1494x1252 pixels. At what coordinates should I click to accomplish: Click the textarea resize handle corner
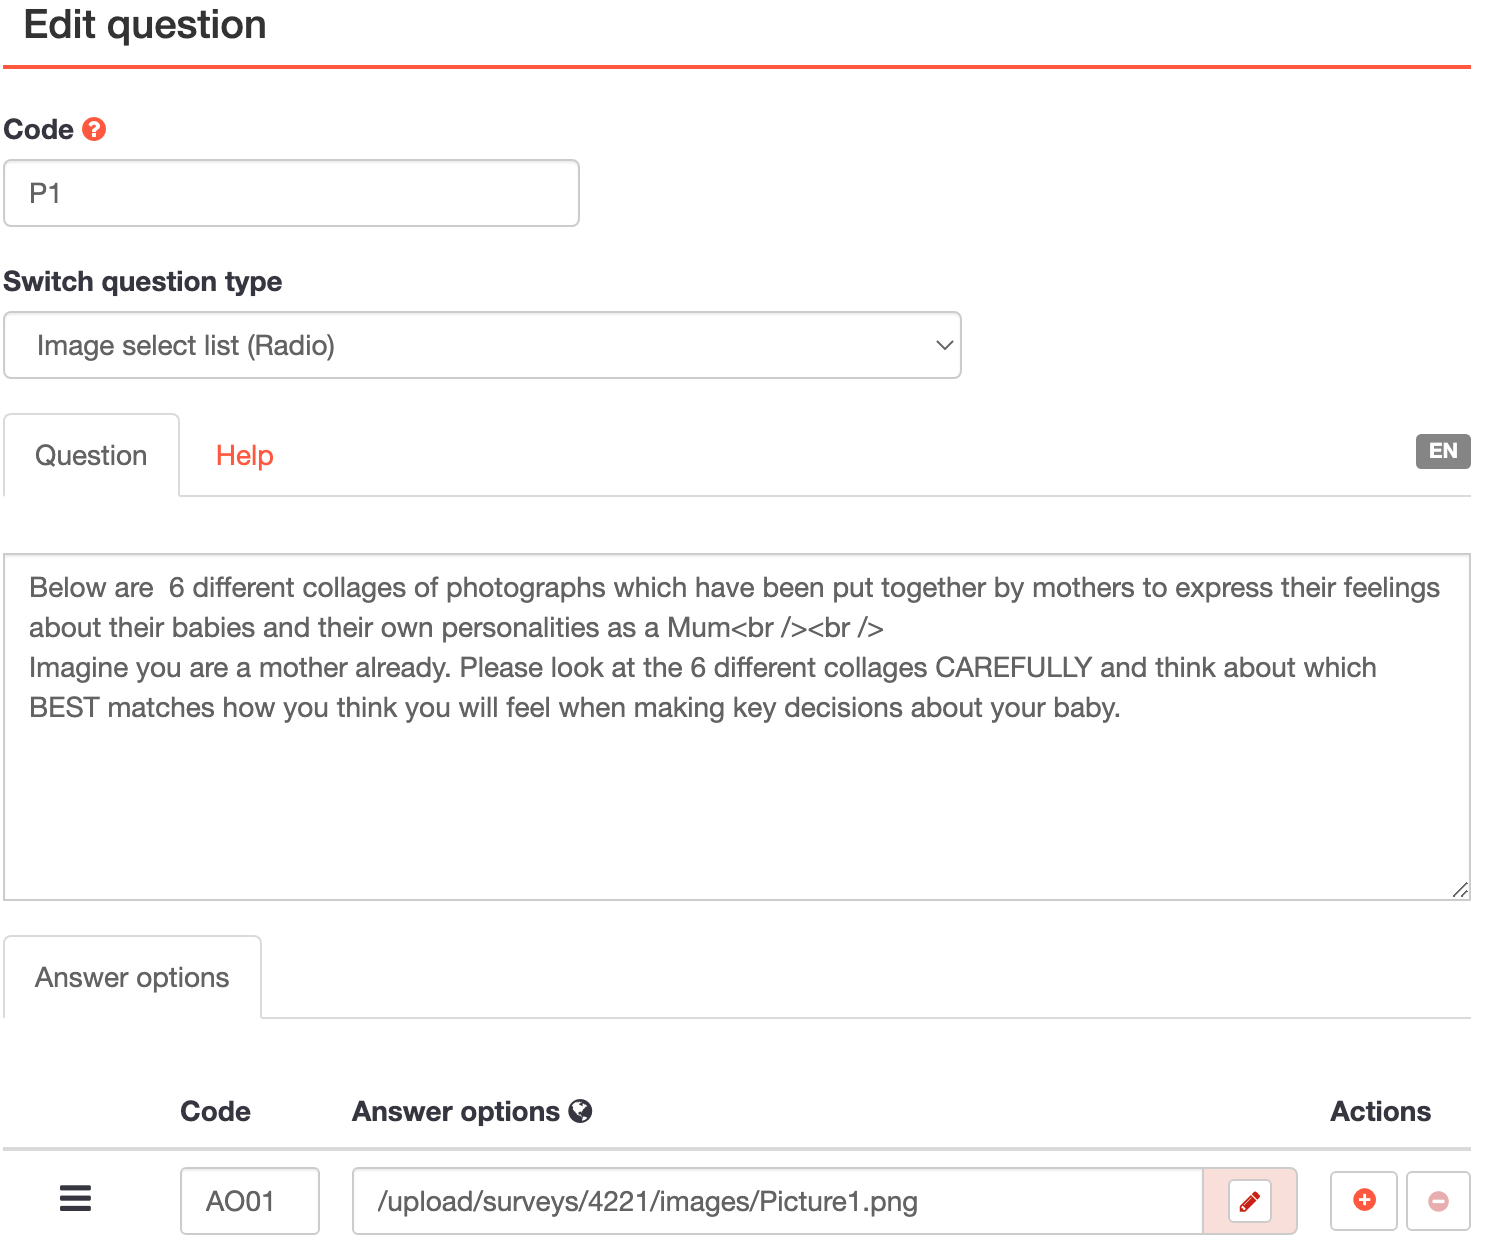point(1460,890)
